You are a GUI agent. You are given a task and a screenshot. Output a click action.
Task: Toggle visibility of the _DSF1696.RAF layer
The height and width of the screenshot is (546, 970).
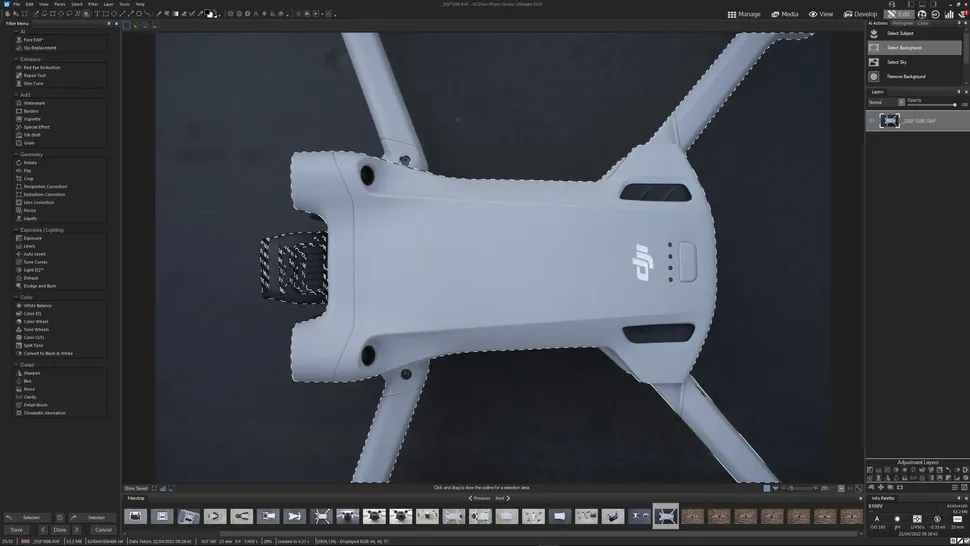(x=871, y=120)
